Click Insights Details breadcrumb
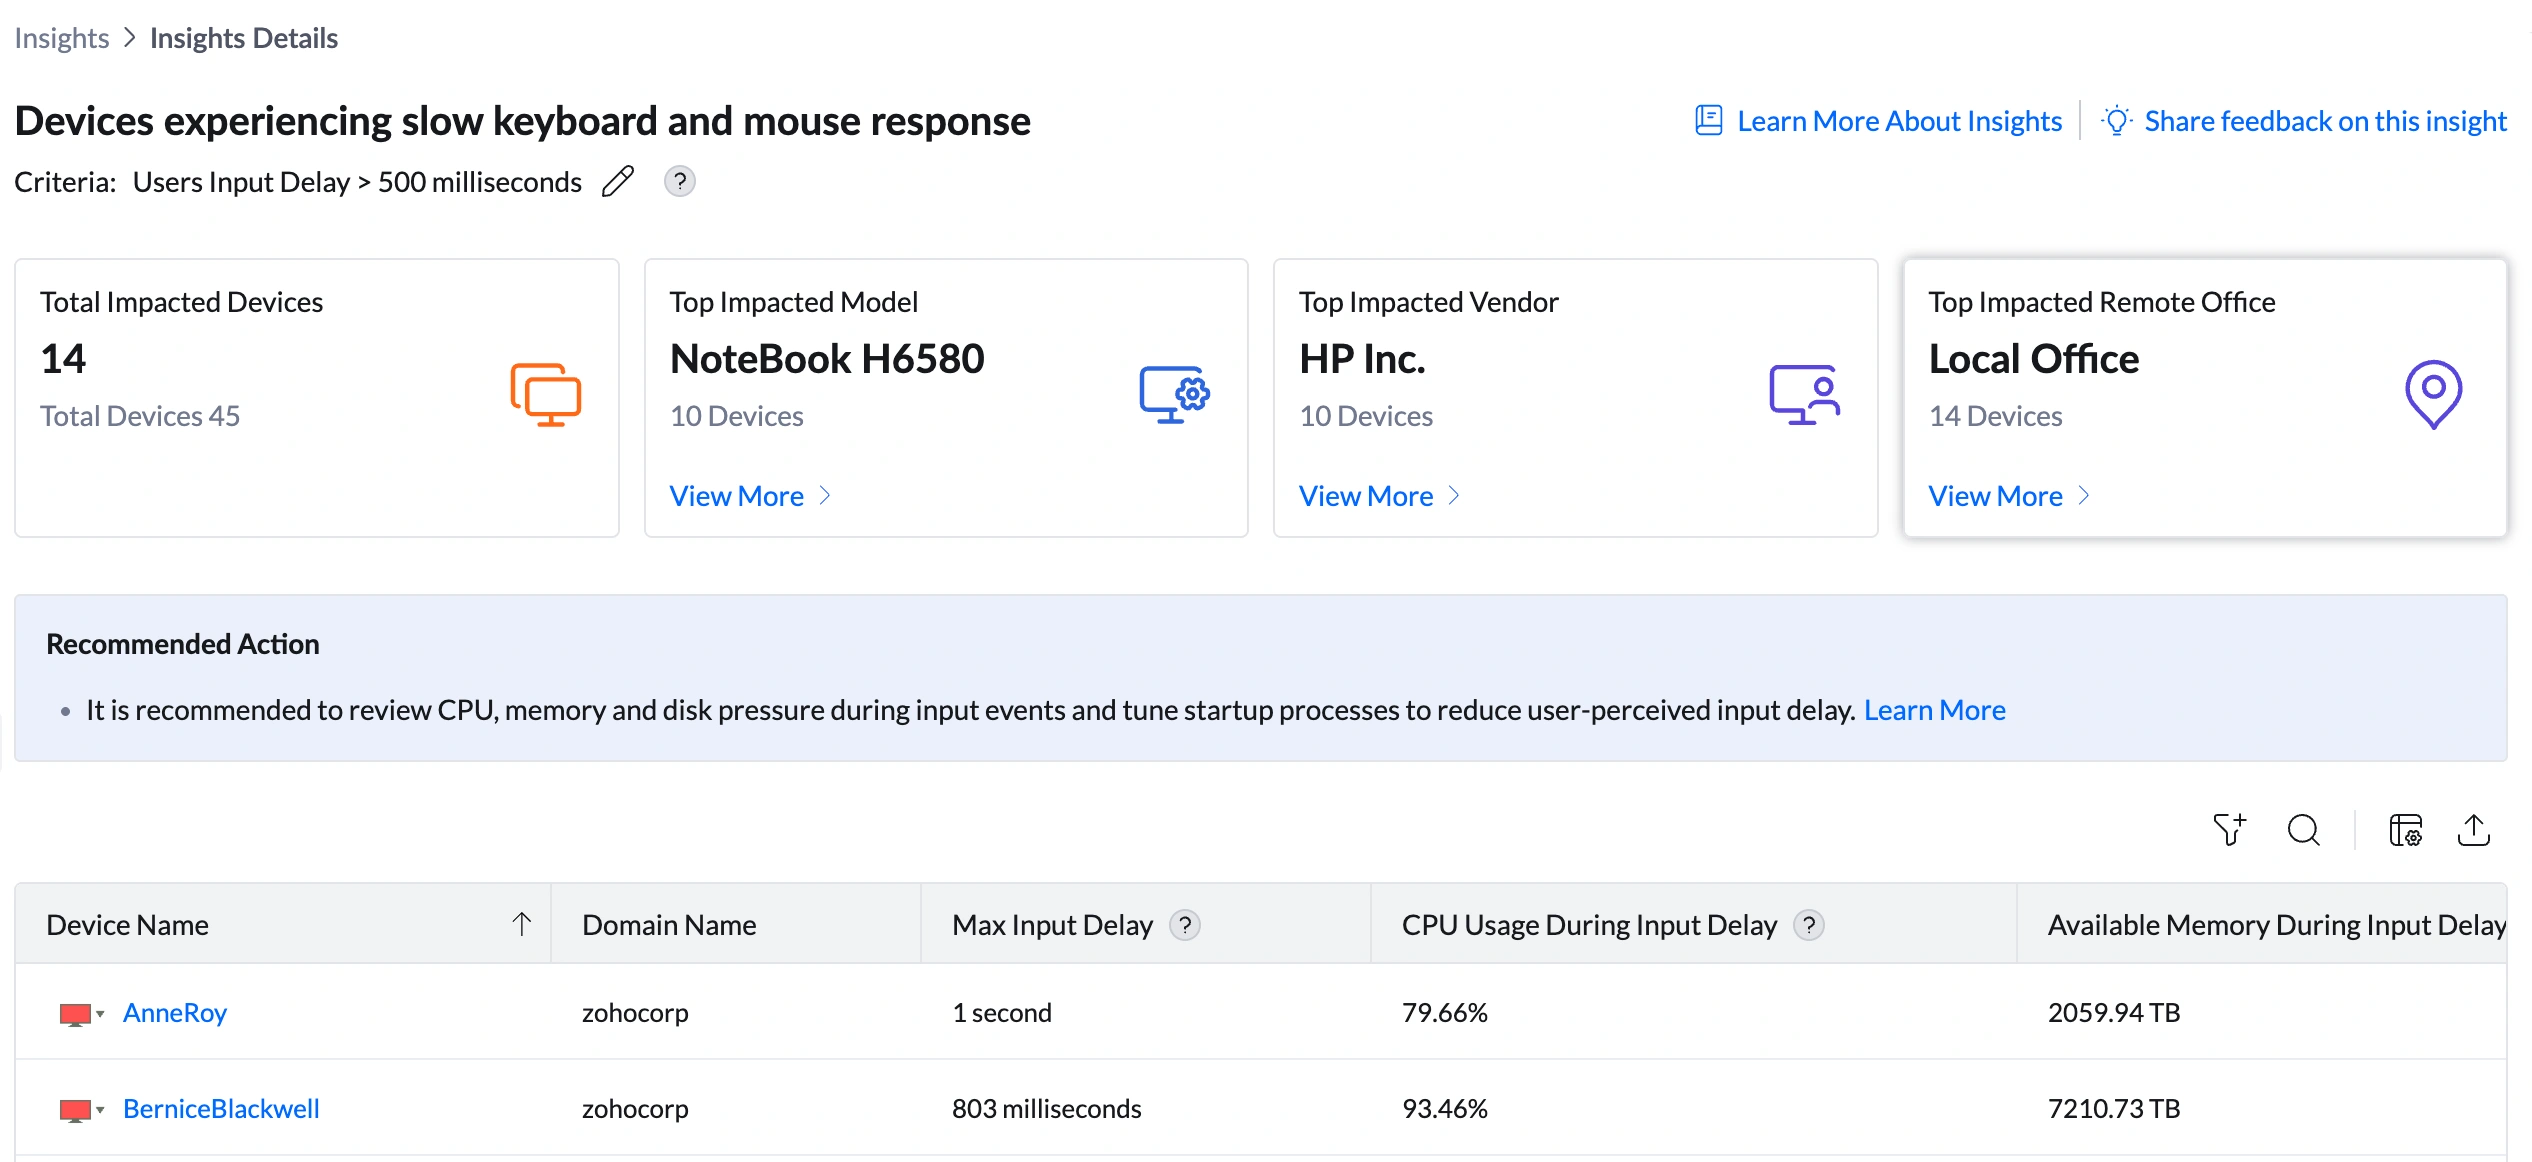 244,38
